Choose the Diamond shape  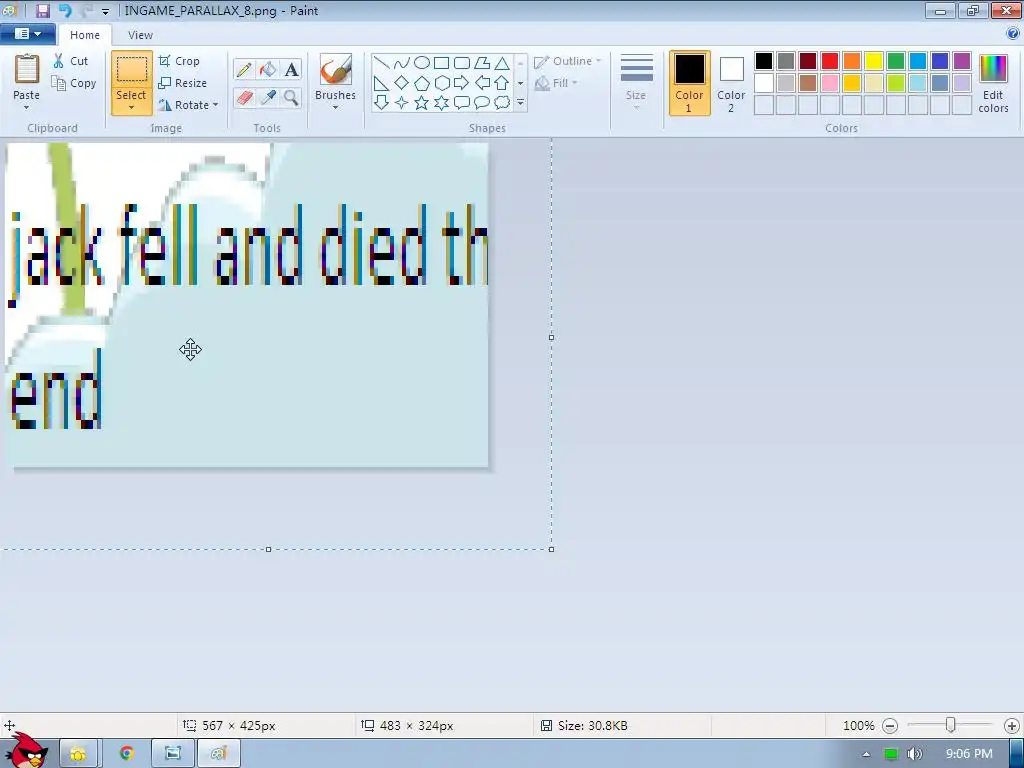coord(402,83)
